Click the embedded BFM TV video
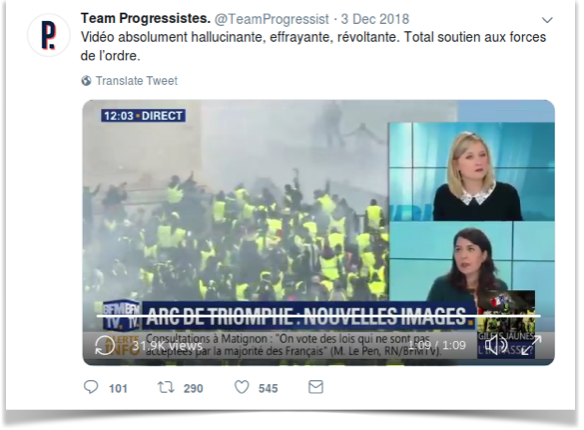Image resolution: width=584 pixels, height=430 pixels. coord(318,233)
